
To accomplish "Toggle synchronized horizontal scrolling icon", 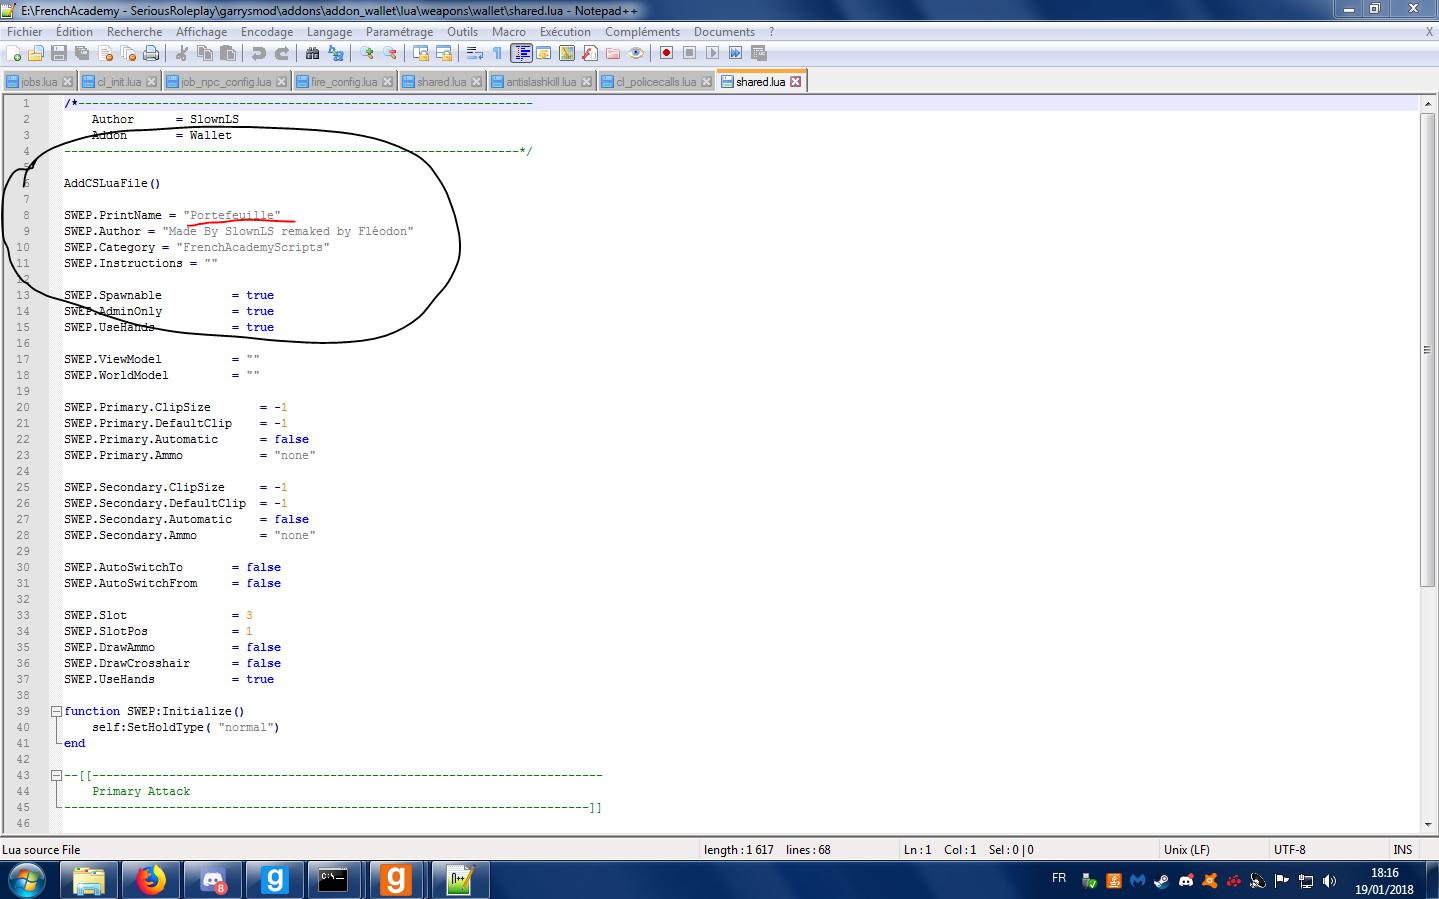I will [444, 53].
